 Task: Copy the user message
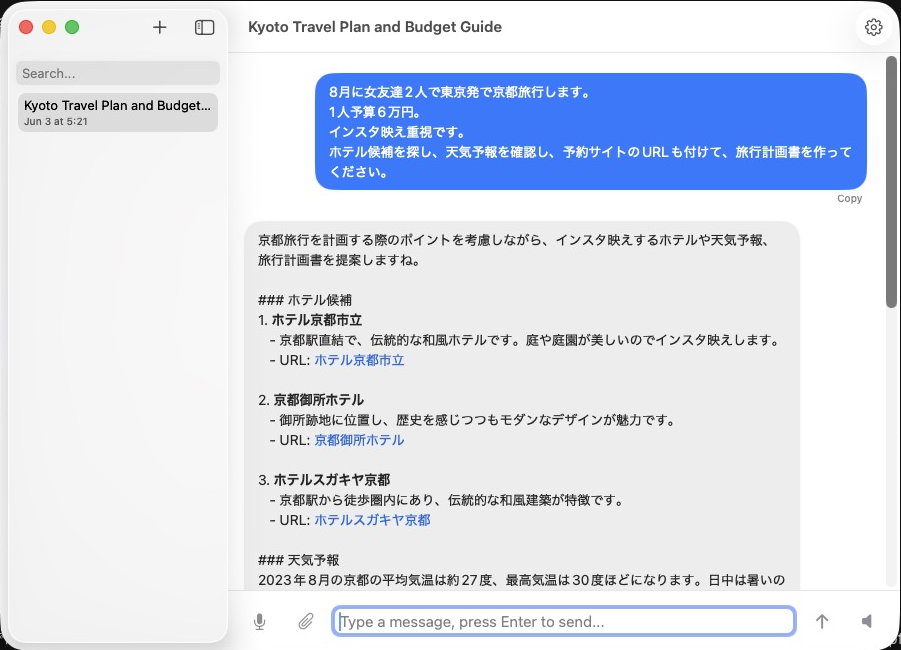click(x=849, y=198)
